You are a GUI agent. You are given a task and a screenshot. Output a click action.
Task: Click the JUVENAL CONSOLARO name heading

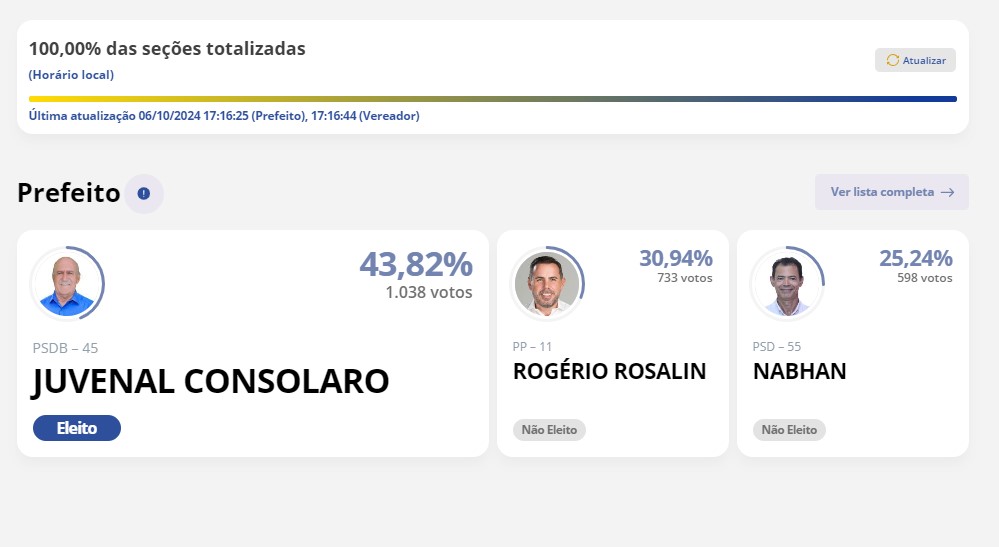pyautogui.click(x=210, y=381)
